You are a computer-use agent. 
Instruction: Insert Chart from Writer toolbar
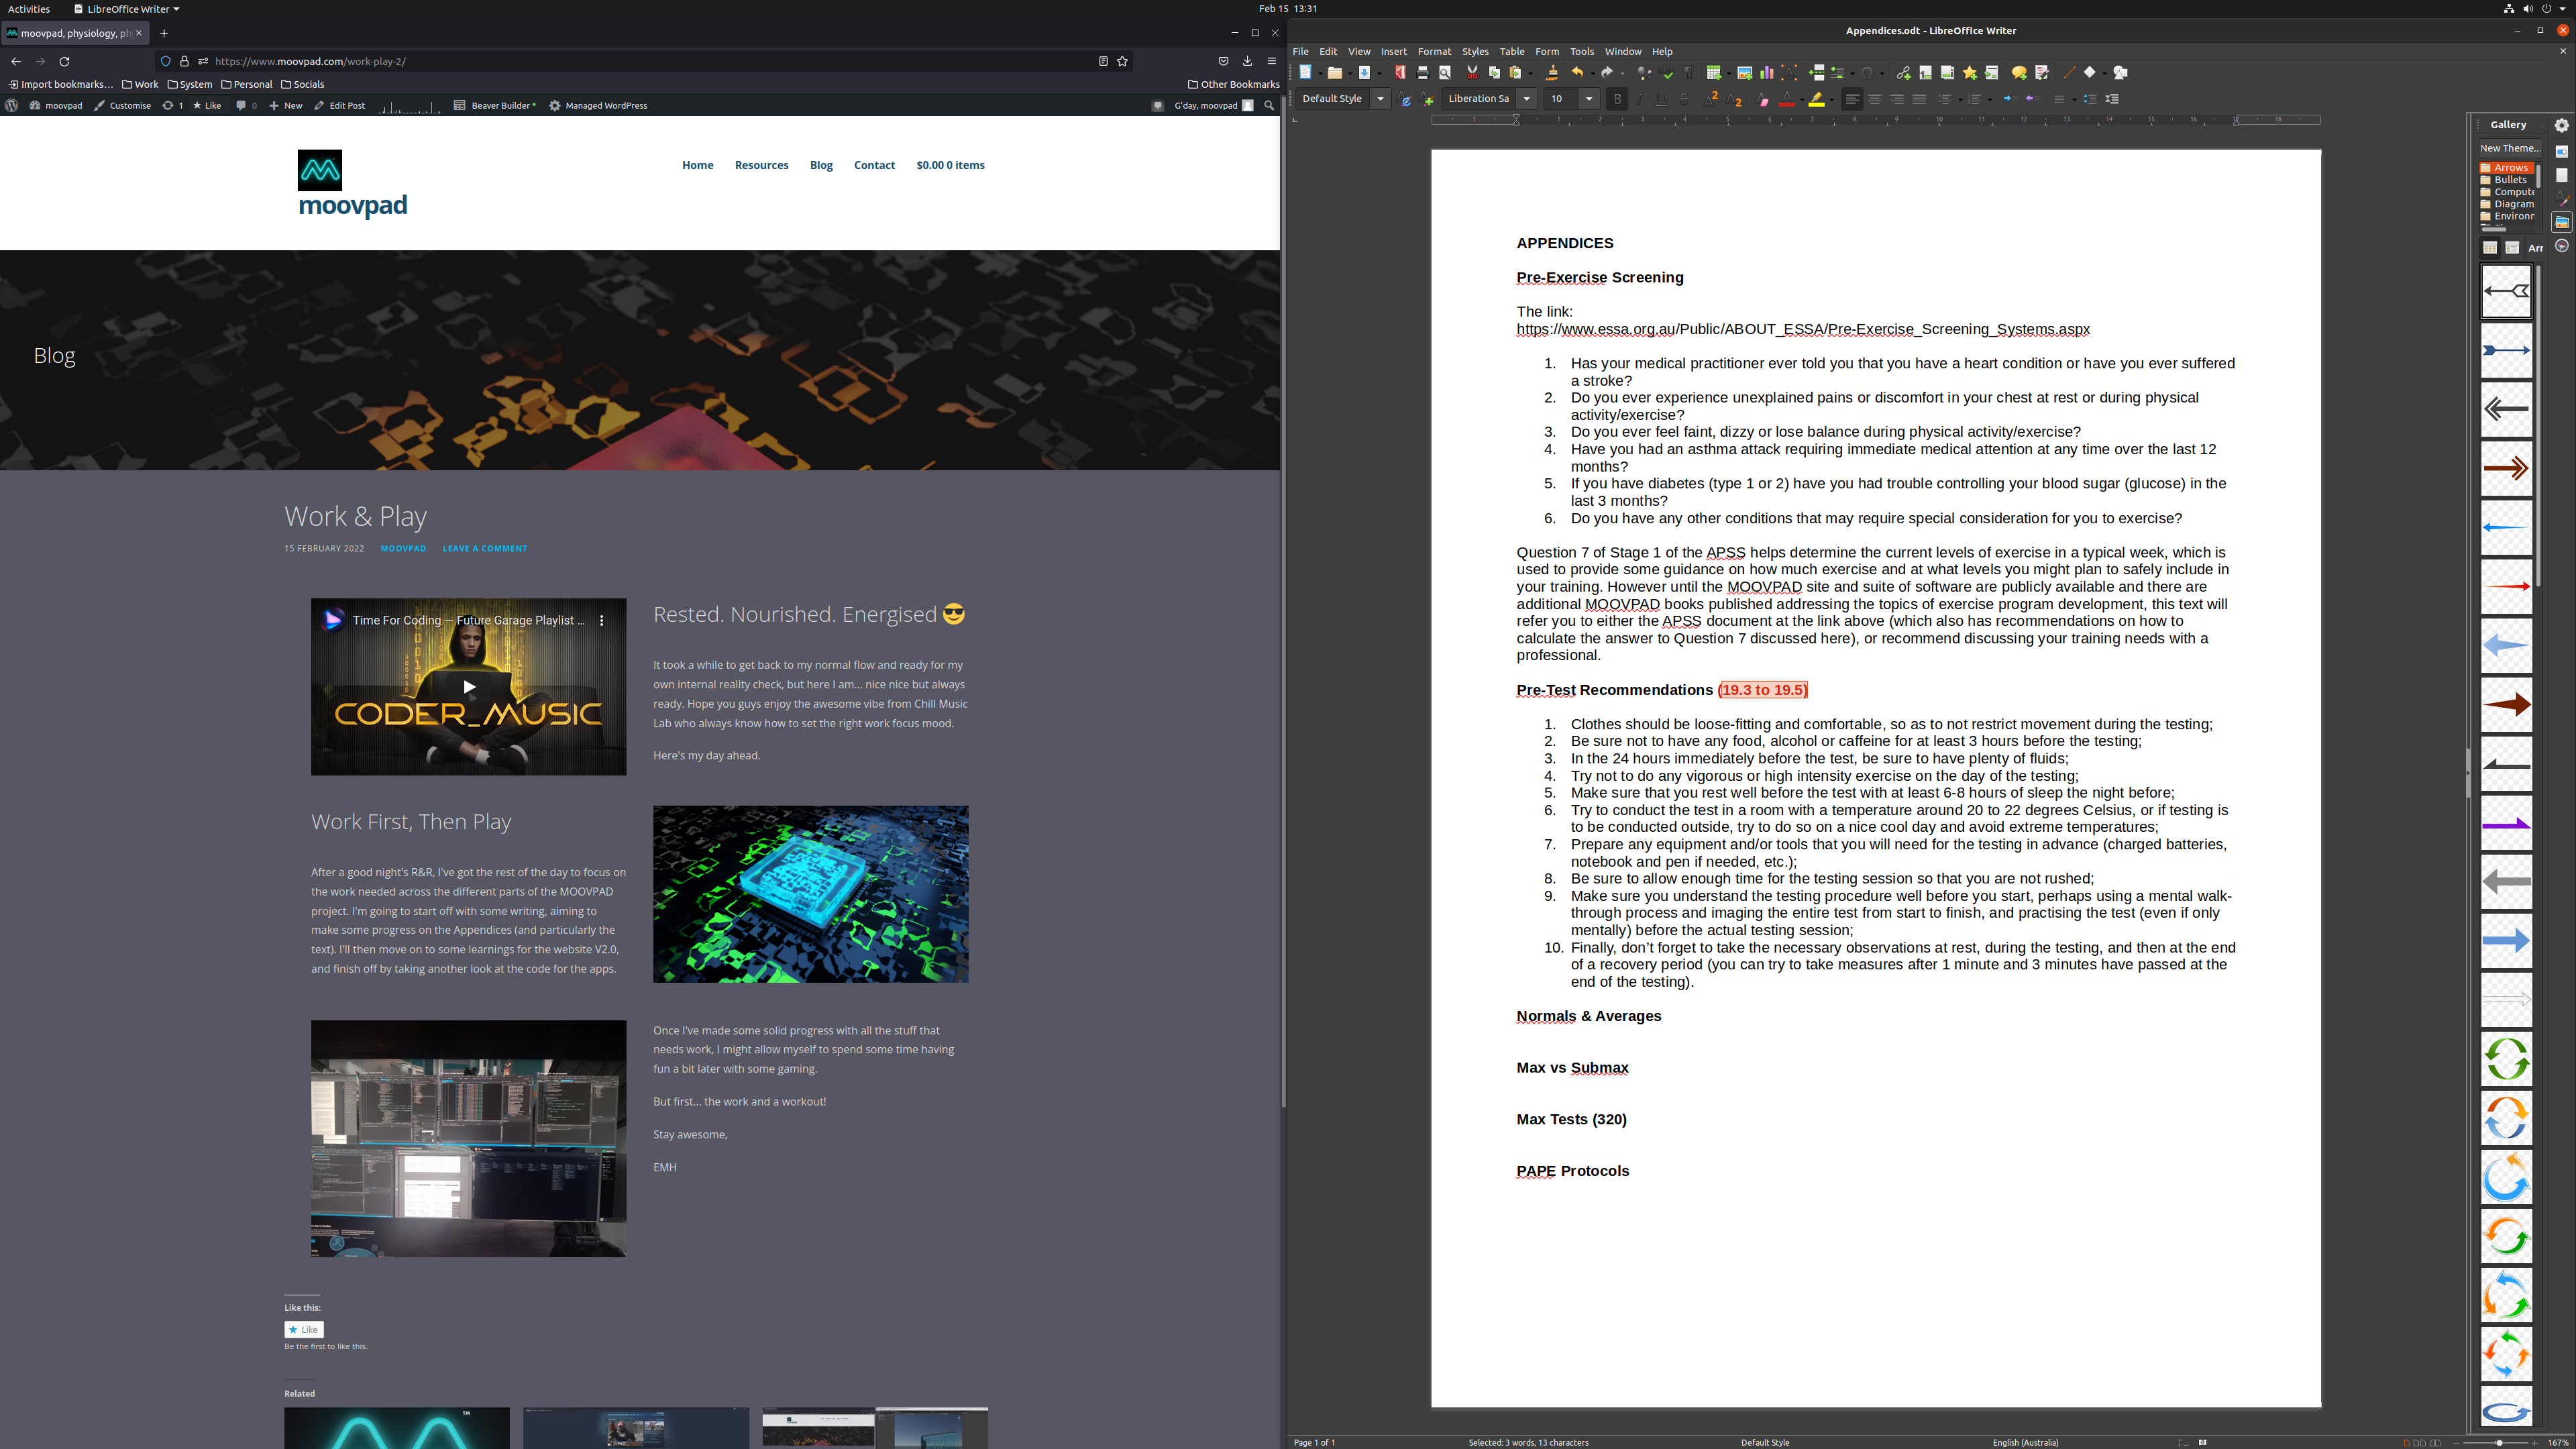tap(1767, 72)
